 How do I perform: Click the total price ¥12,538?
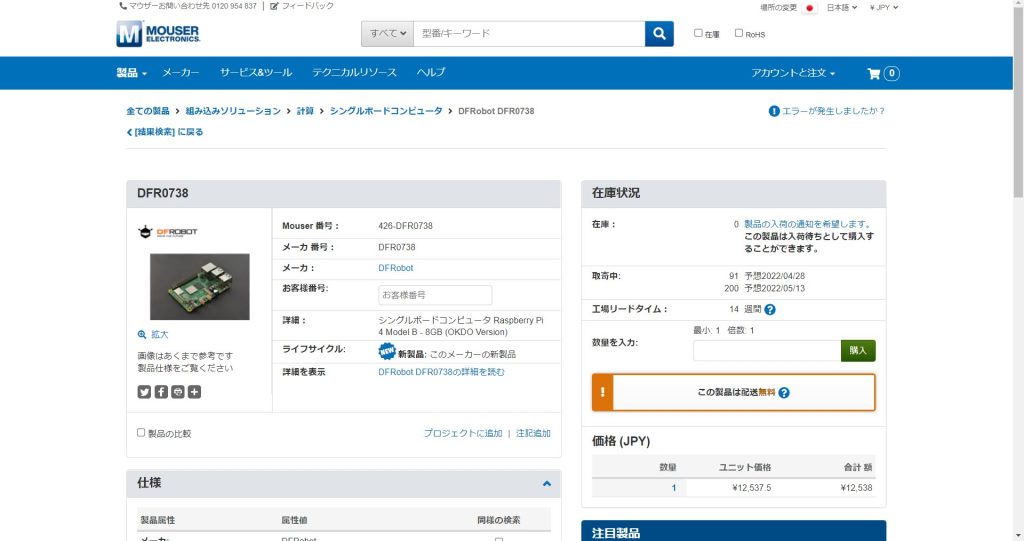[856, 488]
